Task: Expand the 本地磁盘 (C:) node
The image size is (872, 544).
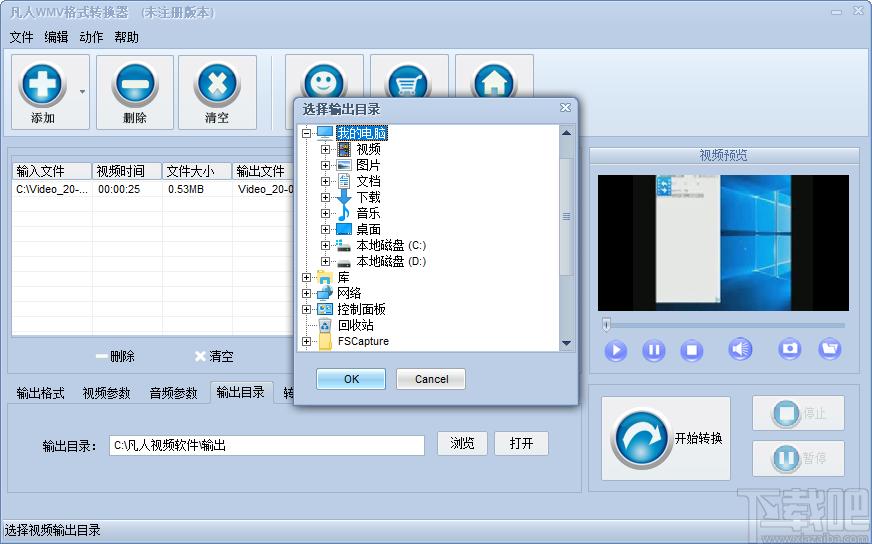Action: [x=325, y=245]
